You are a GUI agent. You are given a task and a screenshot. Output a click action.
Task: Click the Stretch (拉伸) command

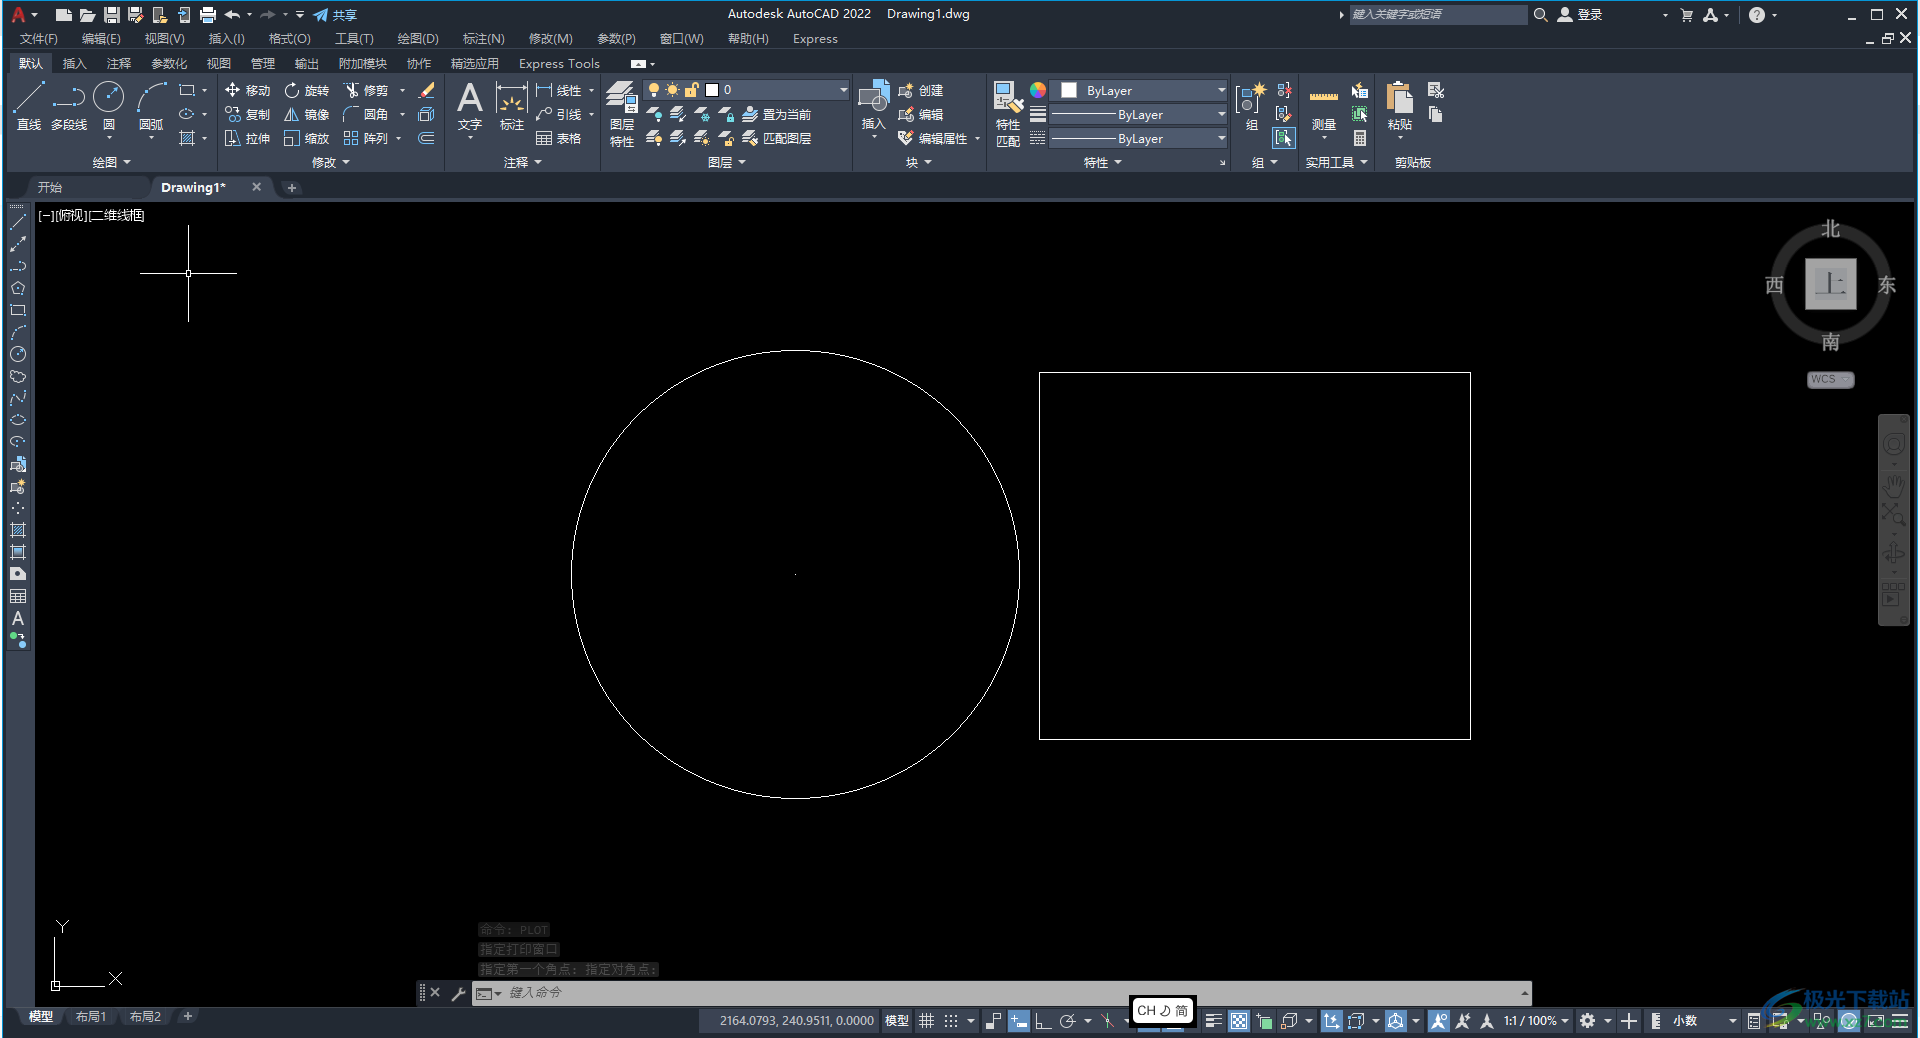click(x=247, y=138)
